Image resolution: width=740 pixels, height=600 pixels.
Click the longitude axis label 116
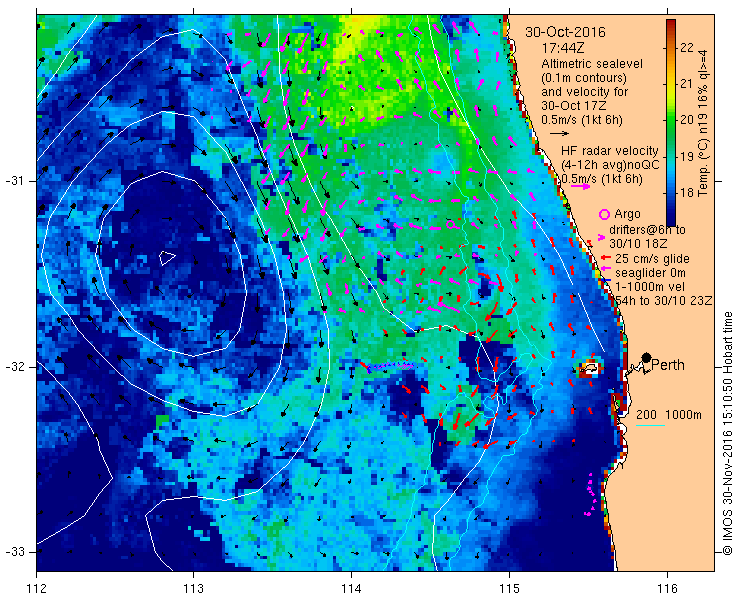pyautogui.click(x=667, y=589)
